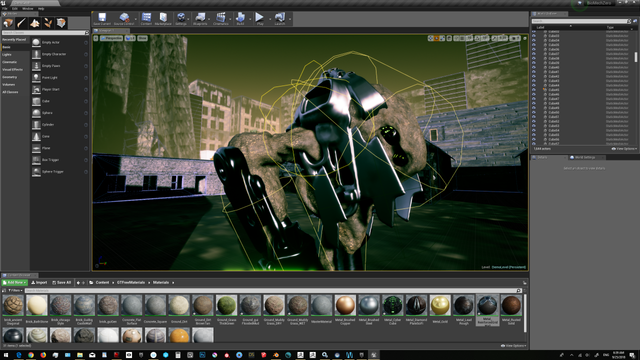Click the Launch toolbar icon
This screenshot has height=360, width=640.
point(280,19)
